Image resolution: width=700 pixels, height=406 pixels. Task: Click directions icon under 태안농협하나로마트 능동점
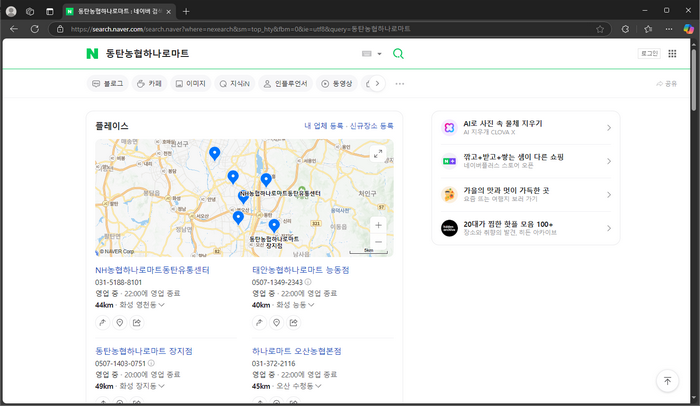259,322
